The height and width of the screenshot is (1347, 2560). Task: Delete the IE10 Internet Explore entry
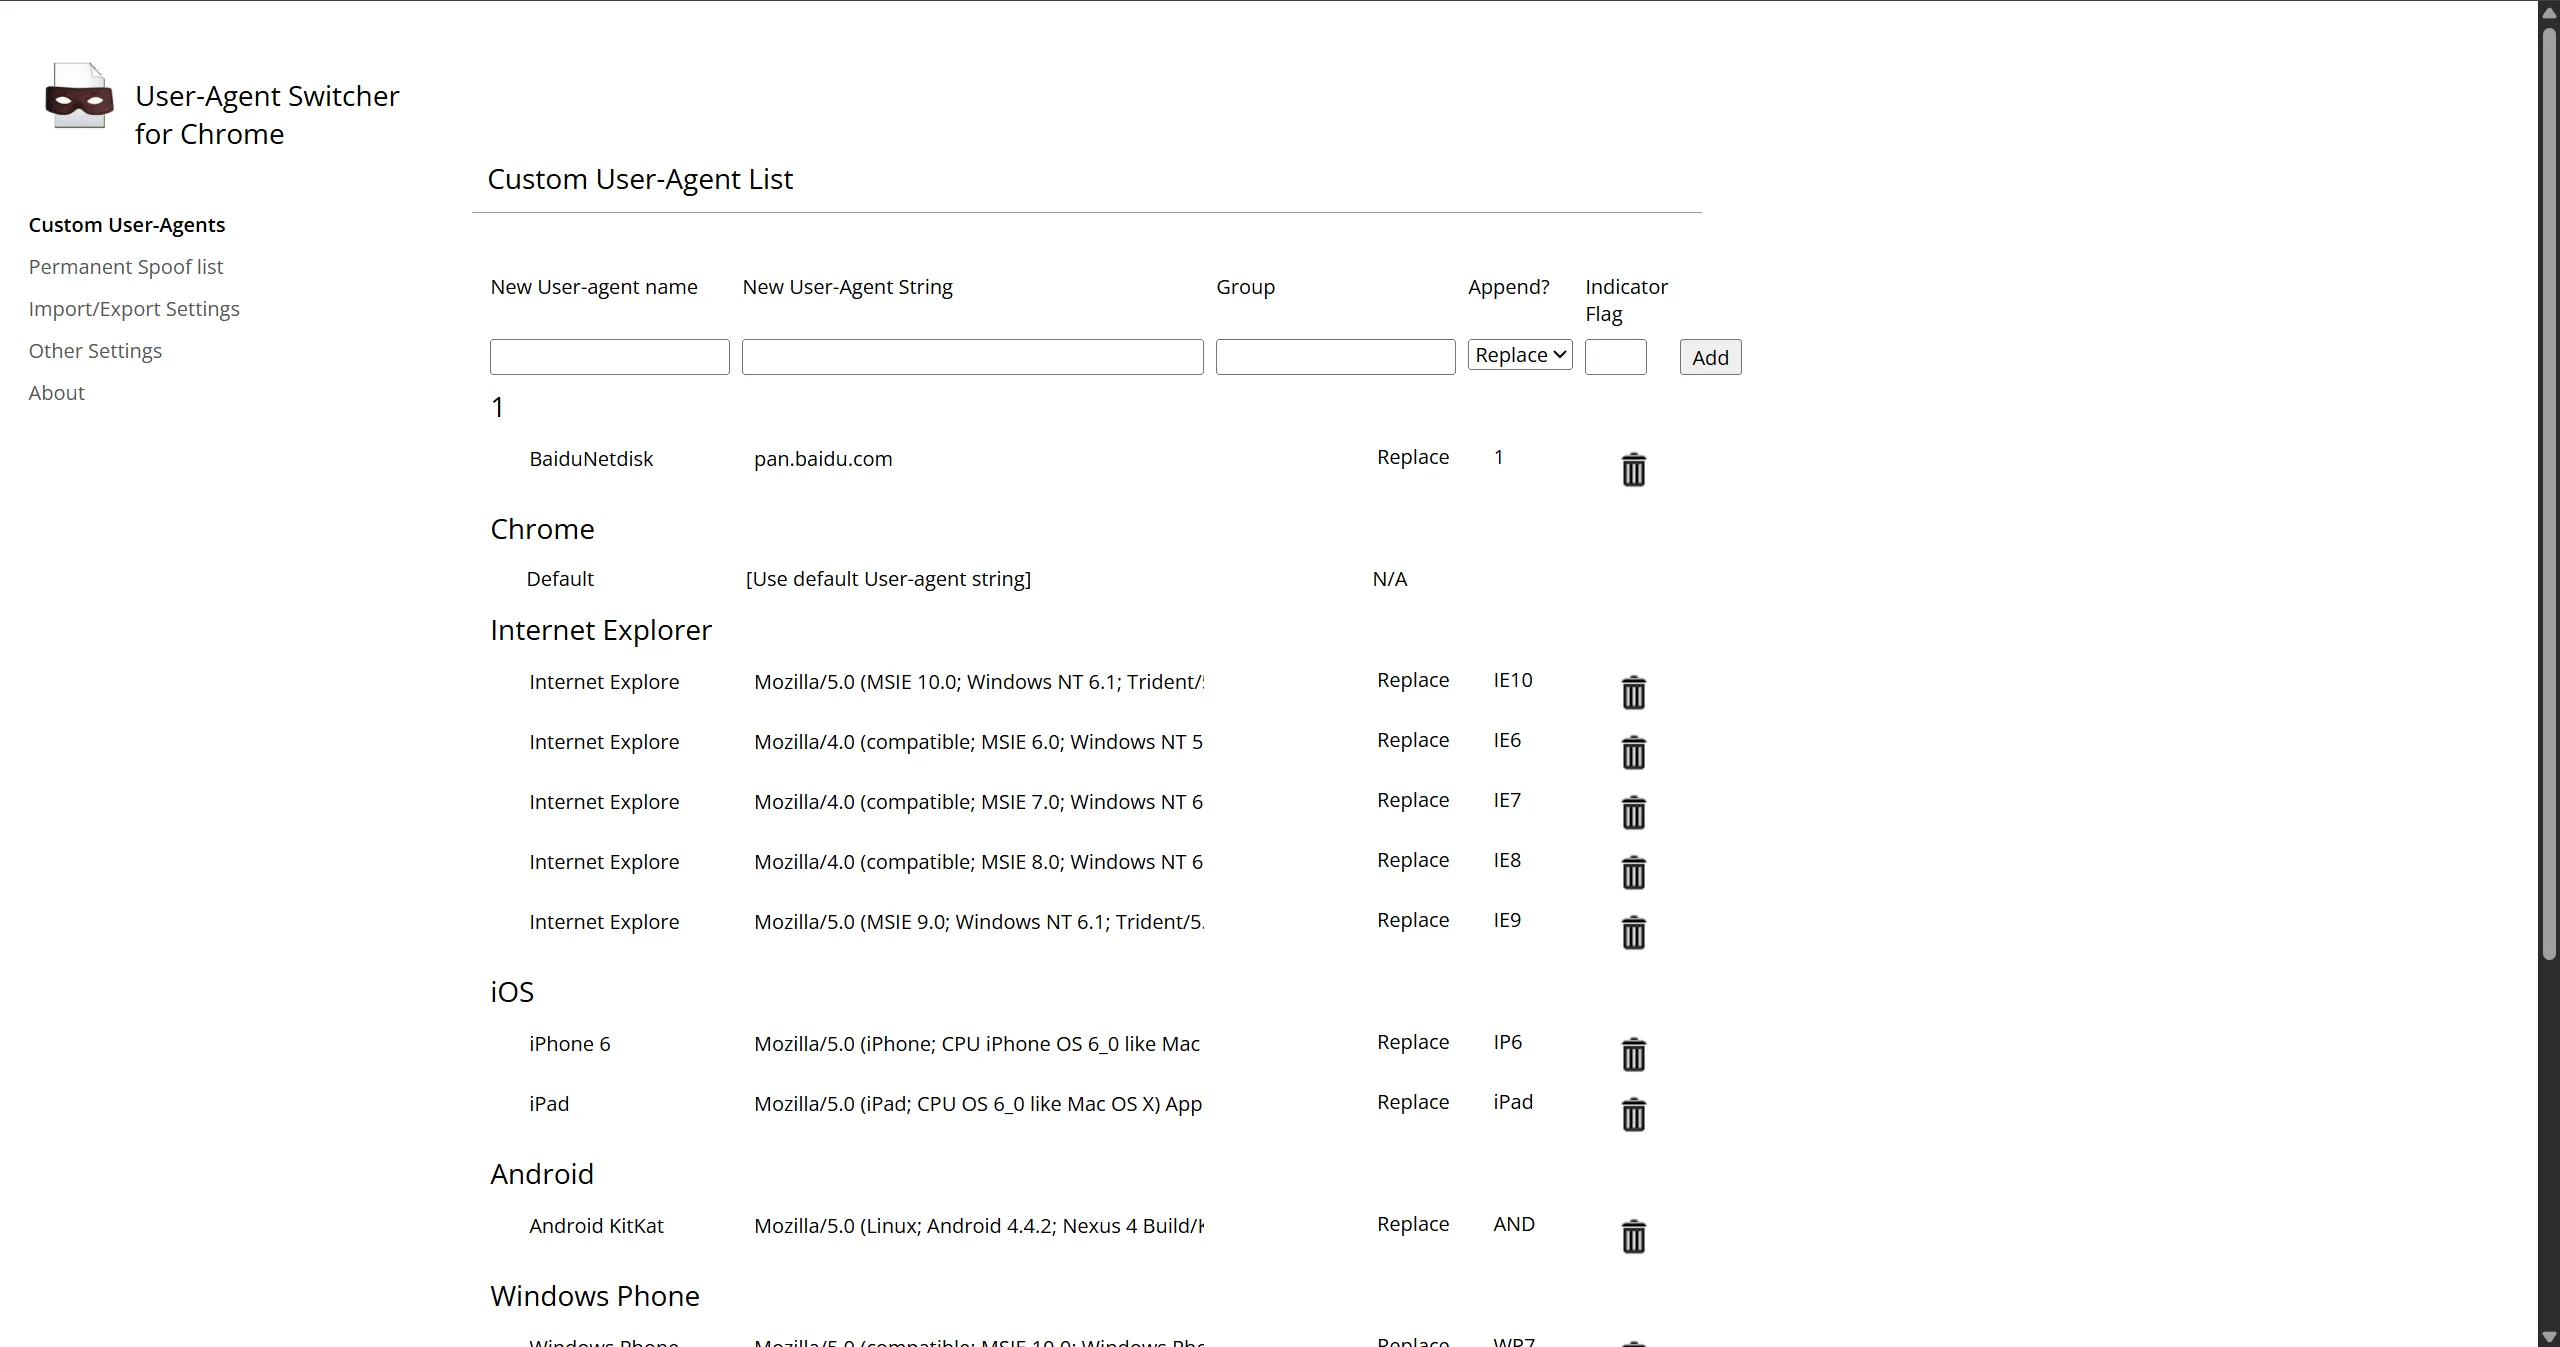(x=1632, y=691)
